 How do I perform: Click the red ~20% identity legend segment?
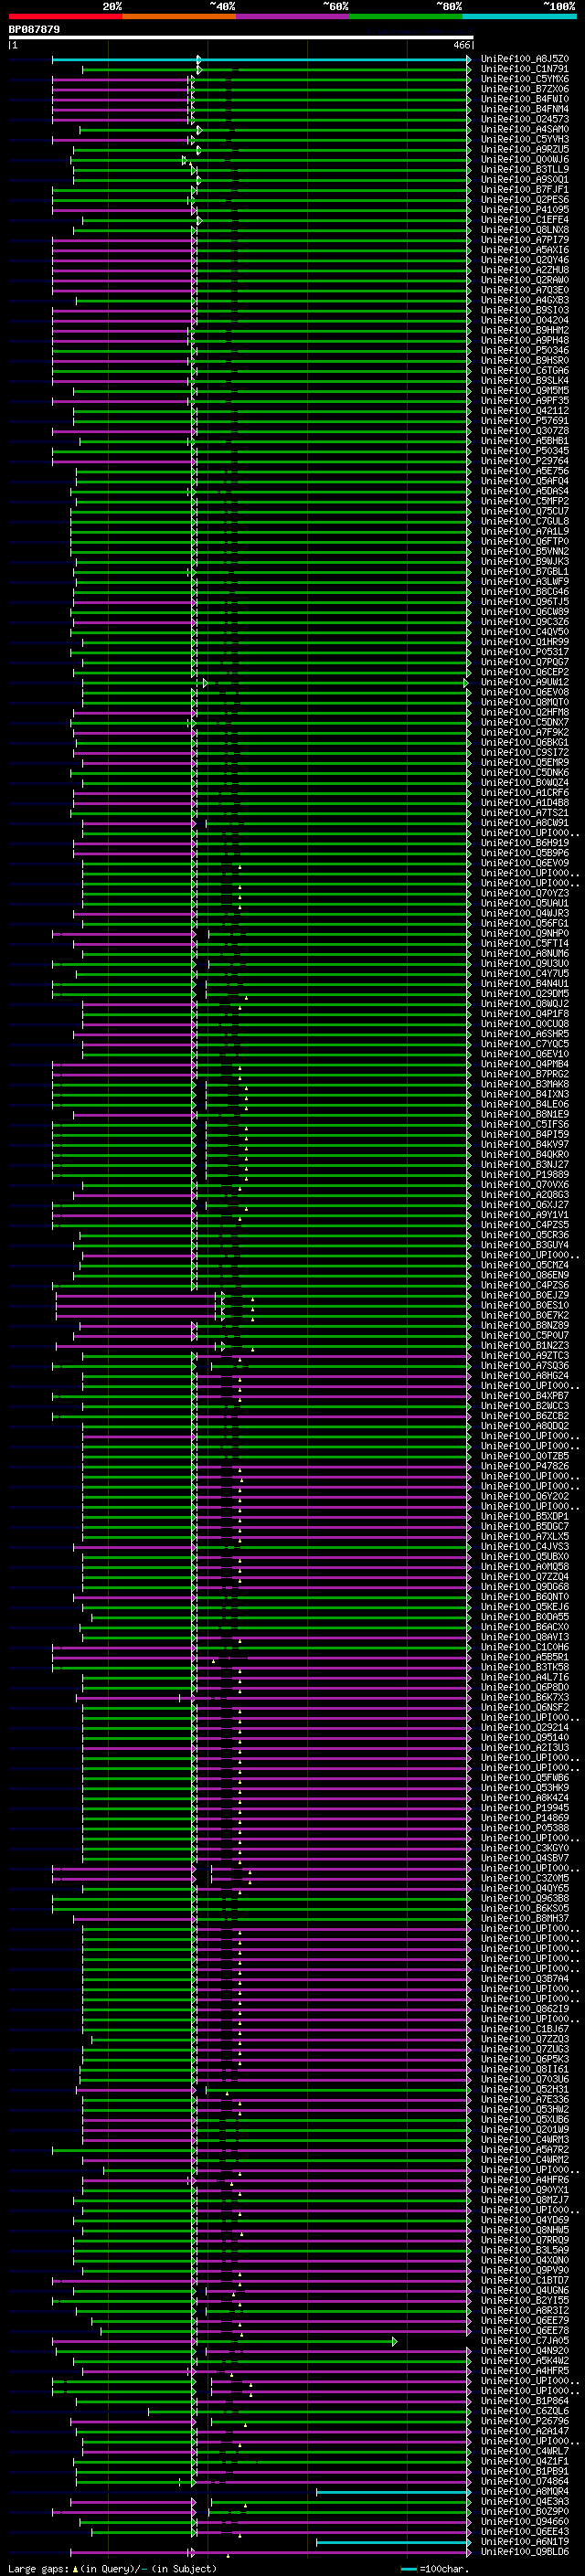point(65,16)
